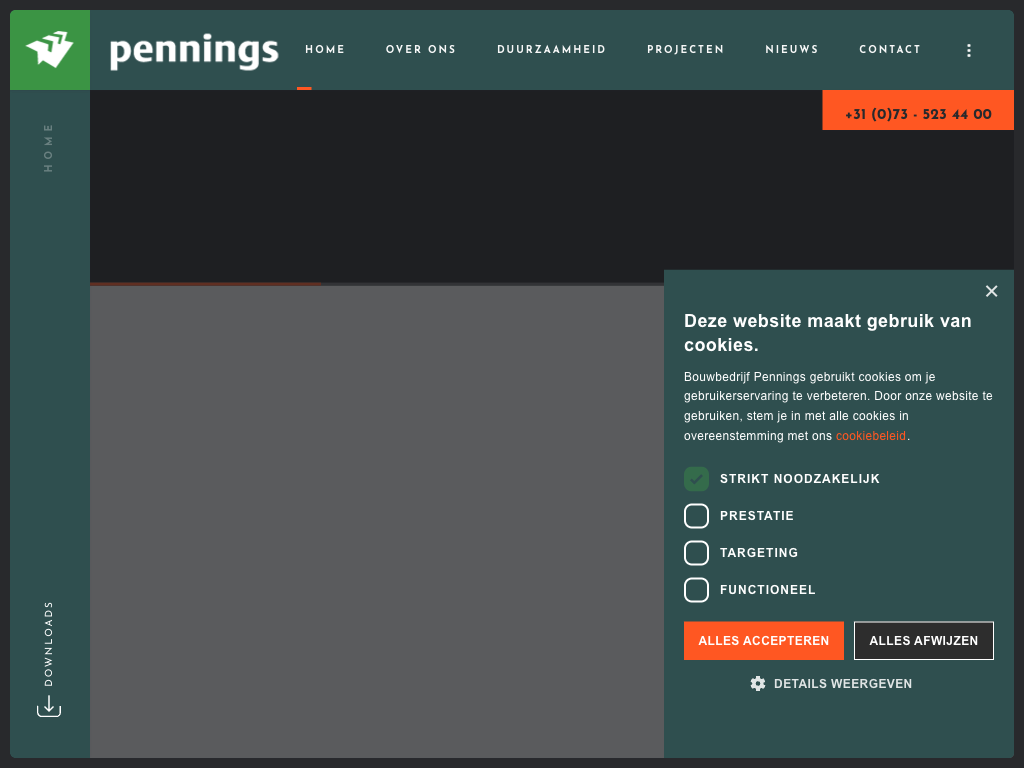Close the cookie banner with X
Screen dimensions: 1024x768
[991, 291]
